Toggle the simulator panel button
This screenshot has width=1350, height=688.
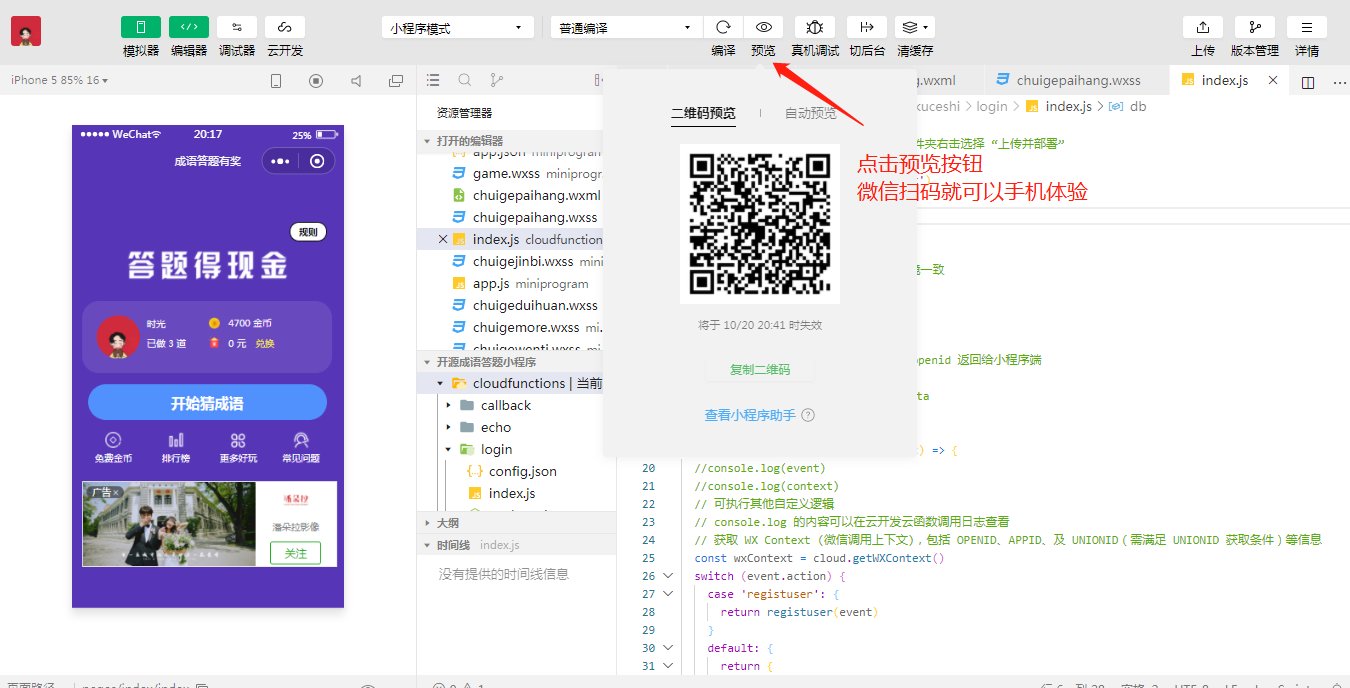tap(141, 27)
